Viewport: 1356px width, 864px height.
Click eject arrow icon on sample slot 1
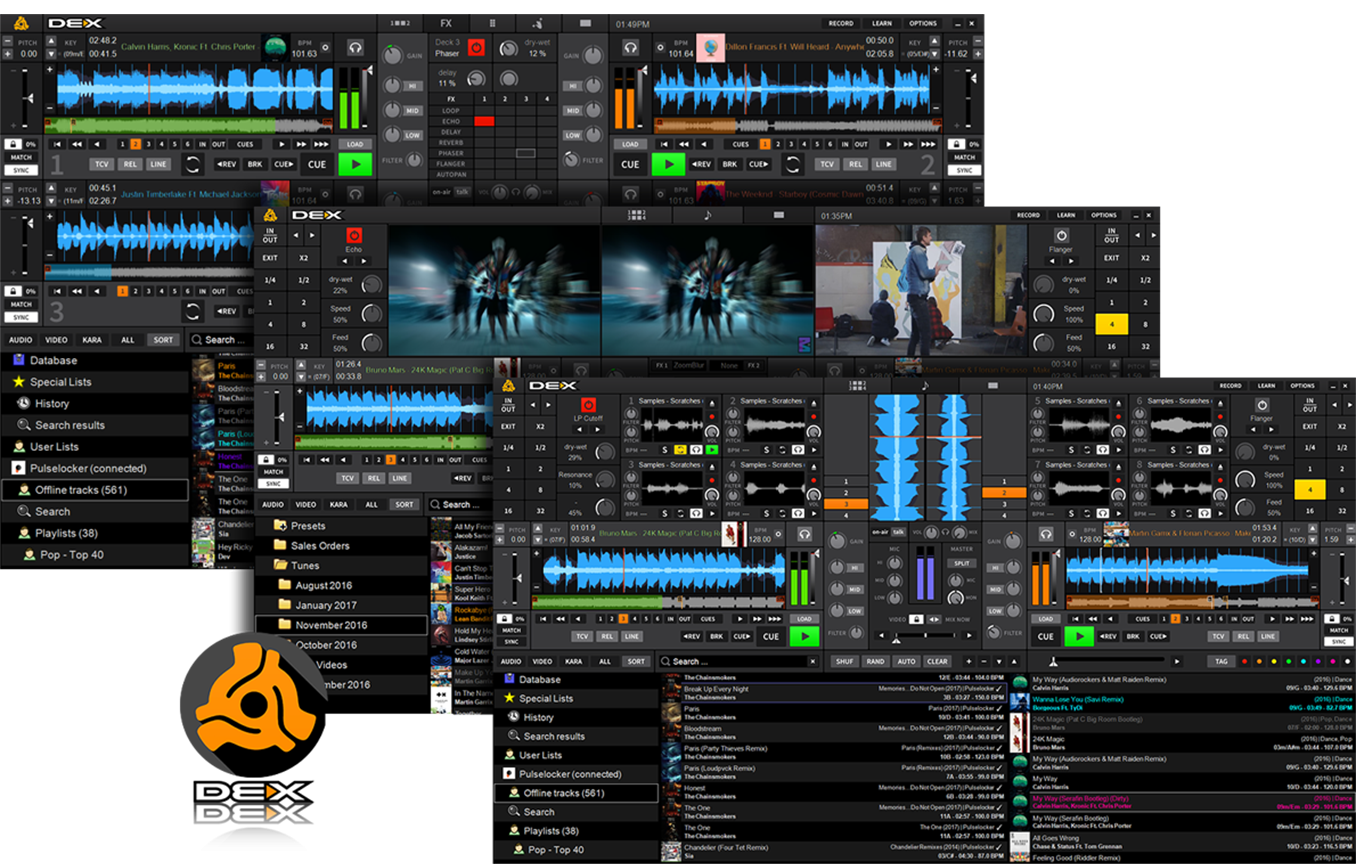point(712,401)
